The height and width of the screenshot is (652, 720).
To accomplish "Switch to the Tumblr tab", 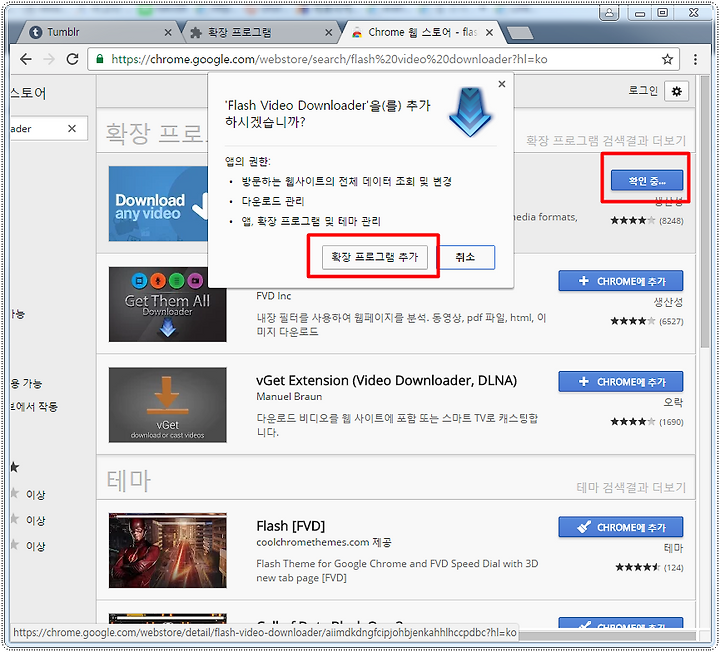I will [x=97, y=32].
